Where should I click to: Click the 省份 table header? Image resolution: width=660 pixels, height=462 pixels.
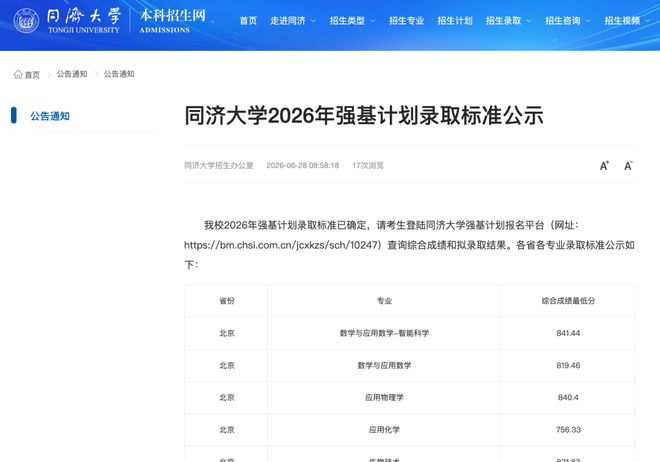click(227, 301)
